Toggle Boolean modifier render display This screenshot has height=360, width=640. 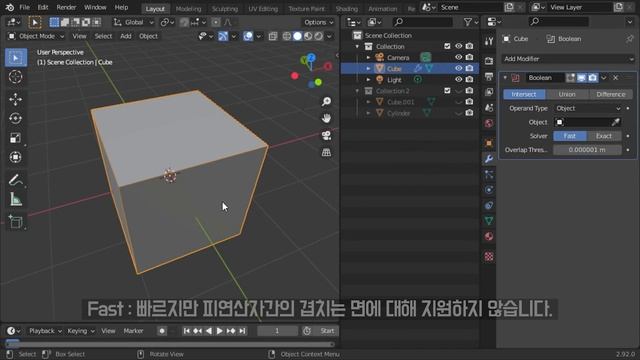coord(593,78)
